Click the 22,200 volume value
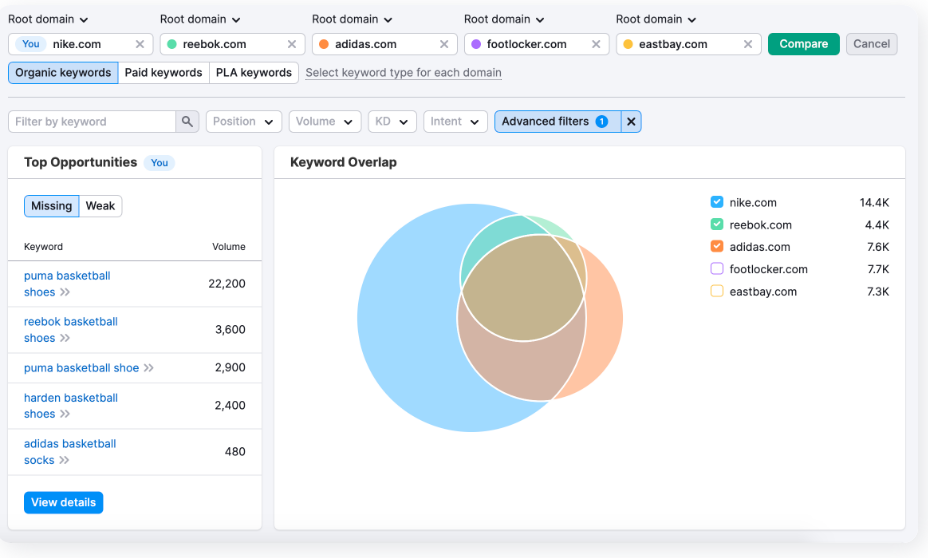Image resolution: width=928 pixels, height=558 pixels. (227, 284)
